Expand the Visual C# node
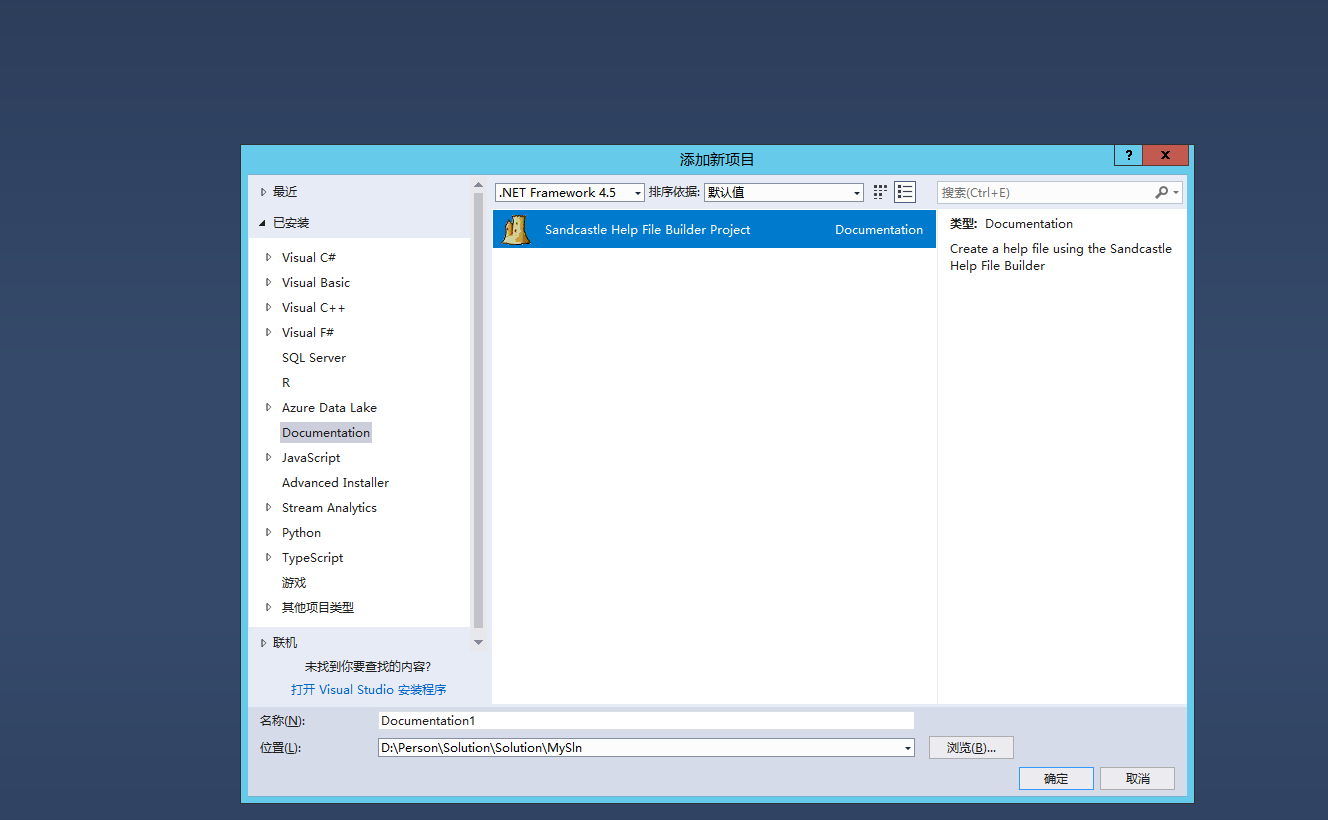This screenshot has height=820, width=1328. (x=269, y=257)
